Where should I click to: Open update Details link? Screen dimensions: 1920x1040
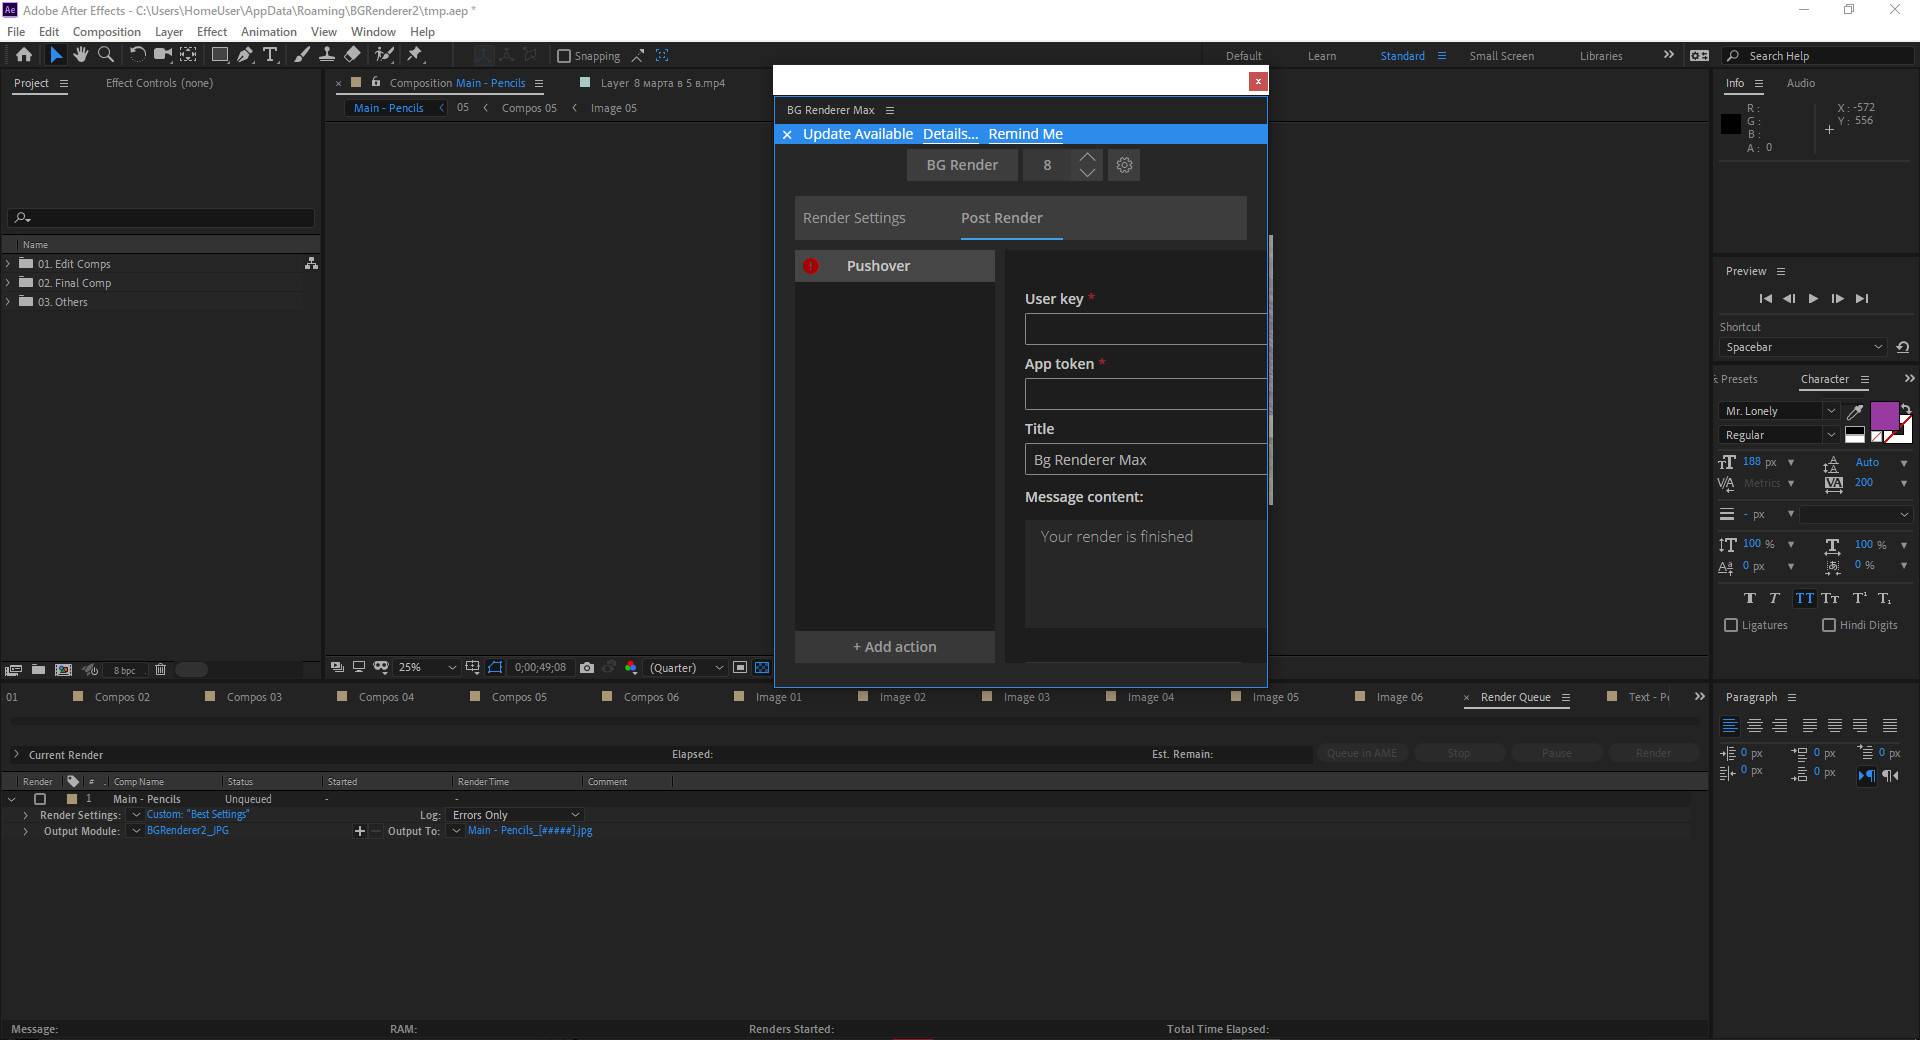coord(950,134)
